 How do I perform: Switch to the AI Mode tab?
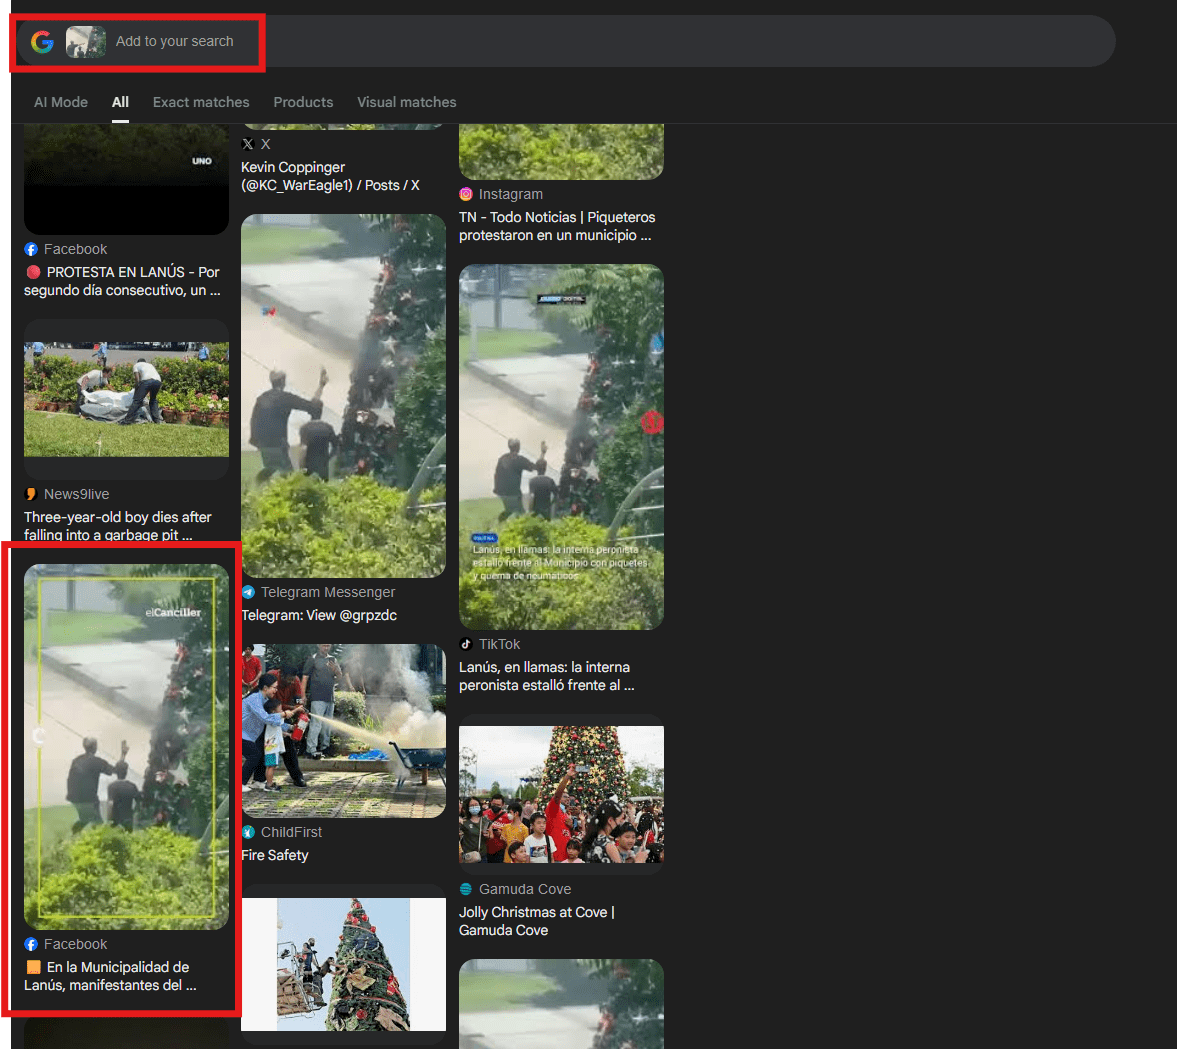61,102
